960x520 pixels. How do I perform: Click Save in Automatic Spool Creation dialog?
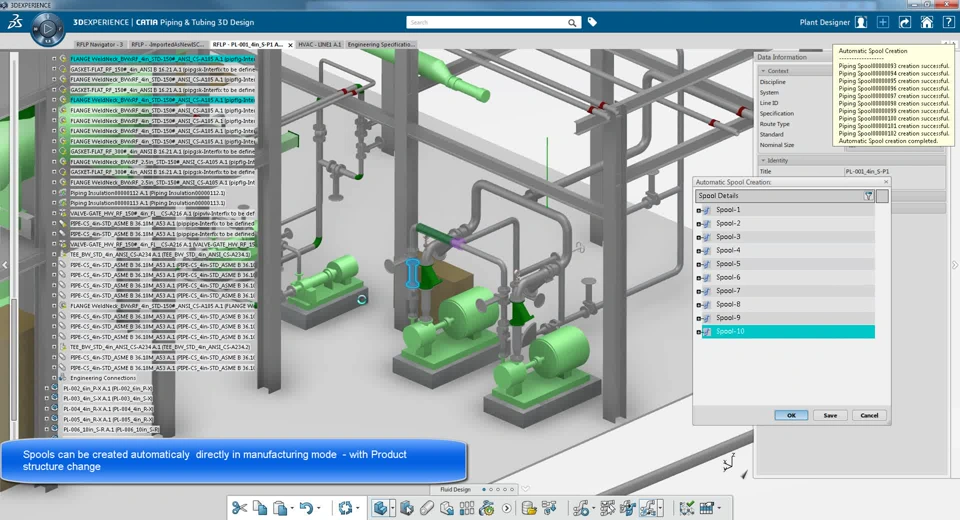[x=830, y=415]
